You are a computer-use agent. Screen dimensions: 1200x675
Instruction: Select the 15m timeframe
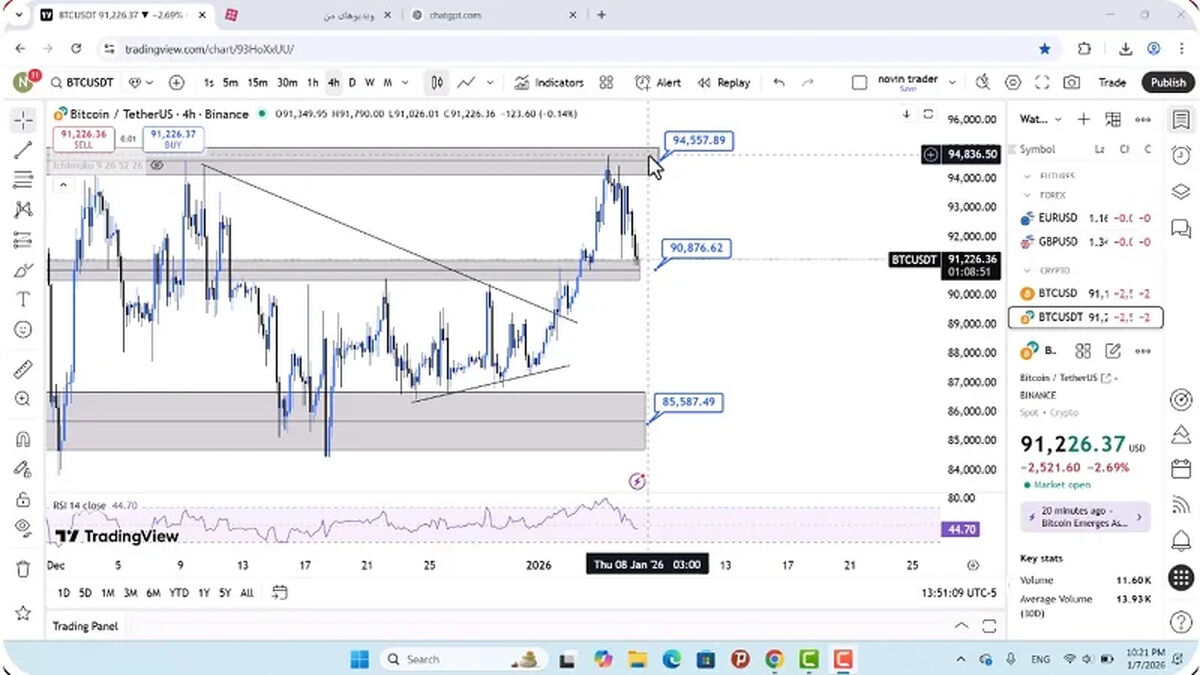(x=257, y=83)
